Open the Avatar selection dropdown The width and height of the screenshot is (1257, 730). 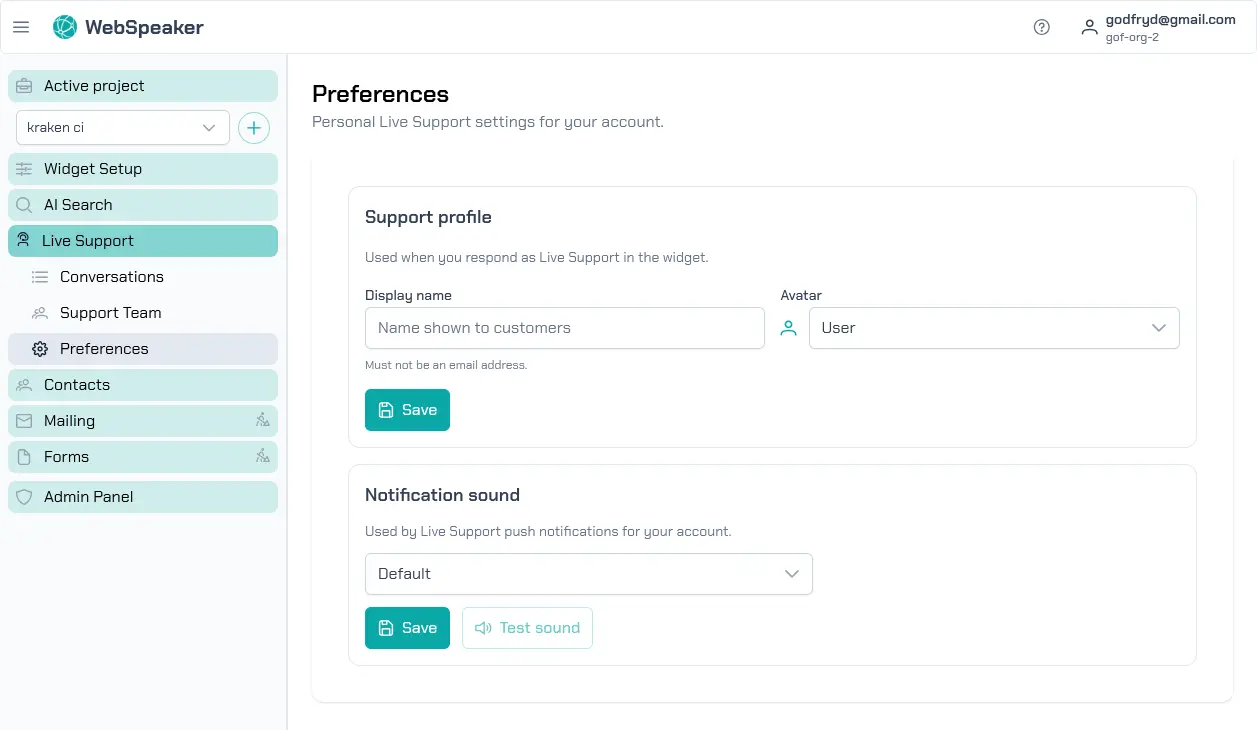pyautogui.click(x=994, y=327)
